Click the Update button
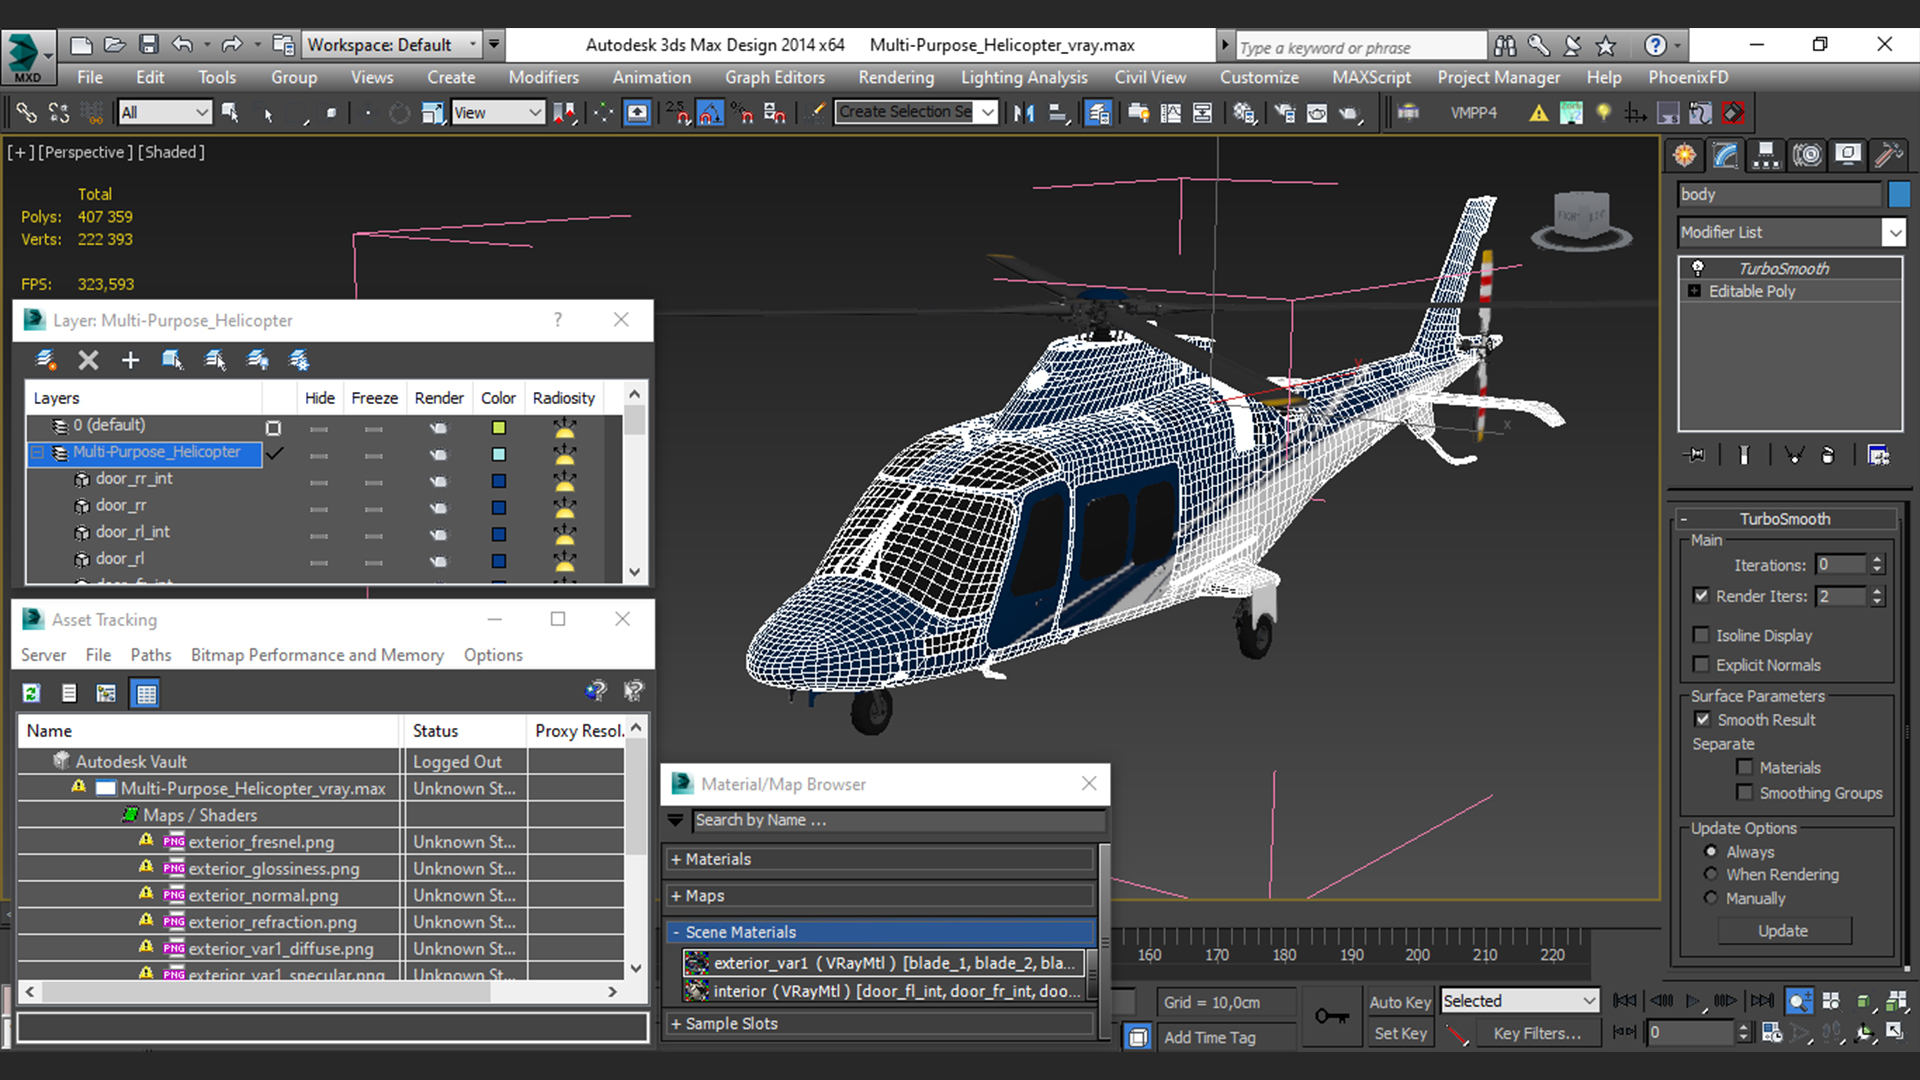The image size is (1920, 1080). 1783,931
